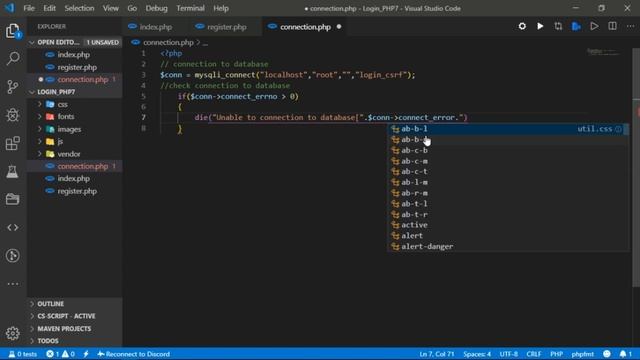Click the gear icon in editor toolbar
Screen dimensions: 640x360
pyautogui.click(x=522, y=27)
